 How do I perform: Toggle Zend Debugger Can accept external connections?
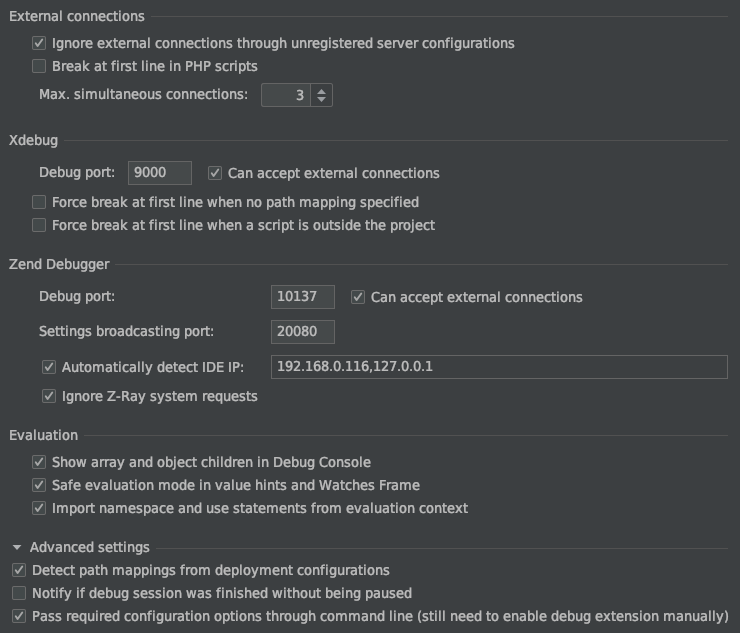[x=358, y=297]
